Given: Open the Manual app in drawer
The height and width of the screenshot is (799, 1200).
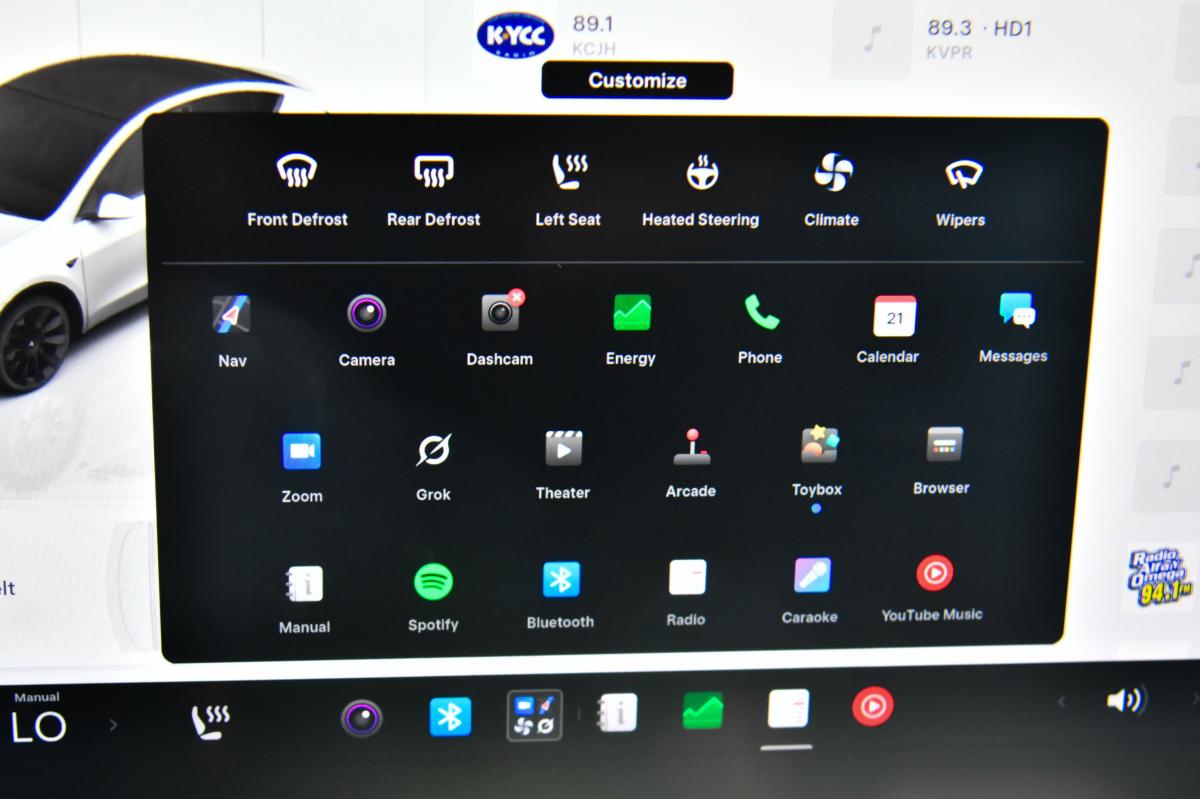Looking at the screenshot, I should 304,600.
